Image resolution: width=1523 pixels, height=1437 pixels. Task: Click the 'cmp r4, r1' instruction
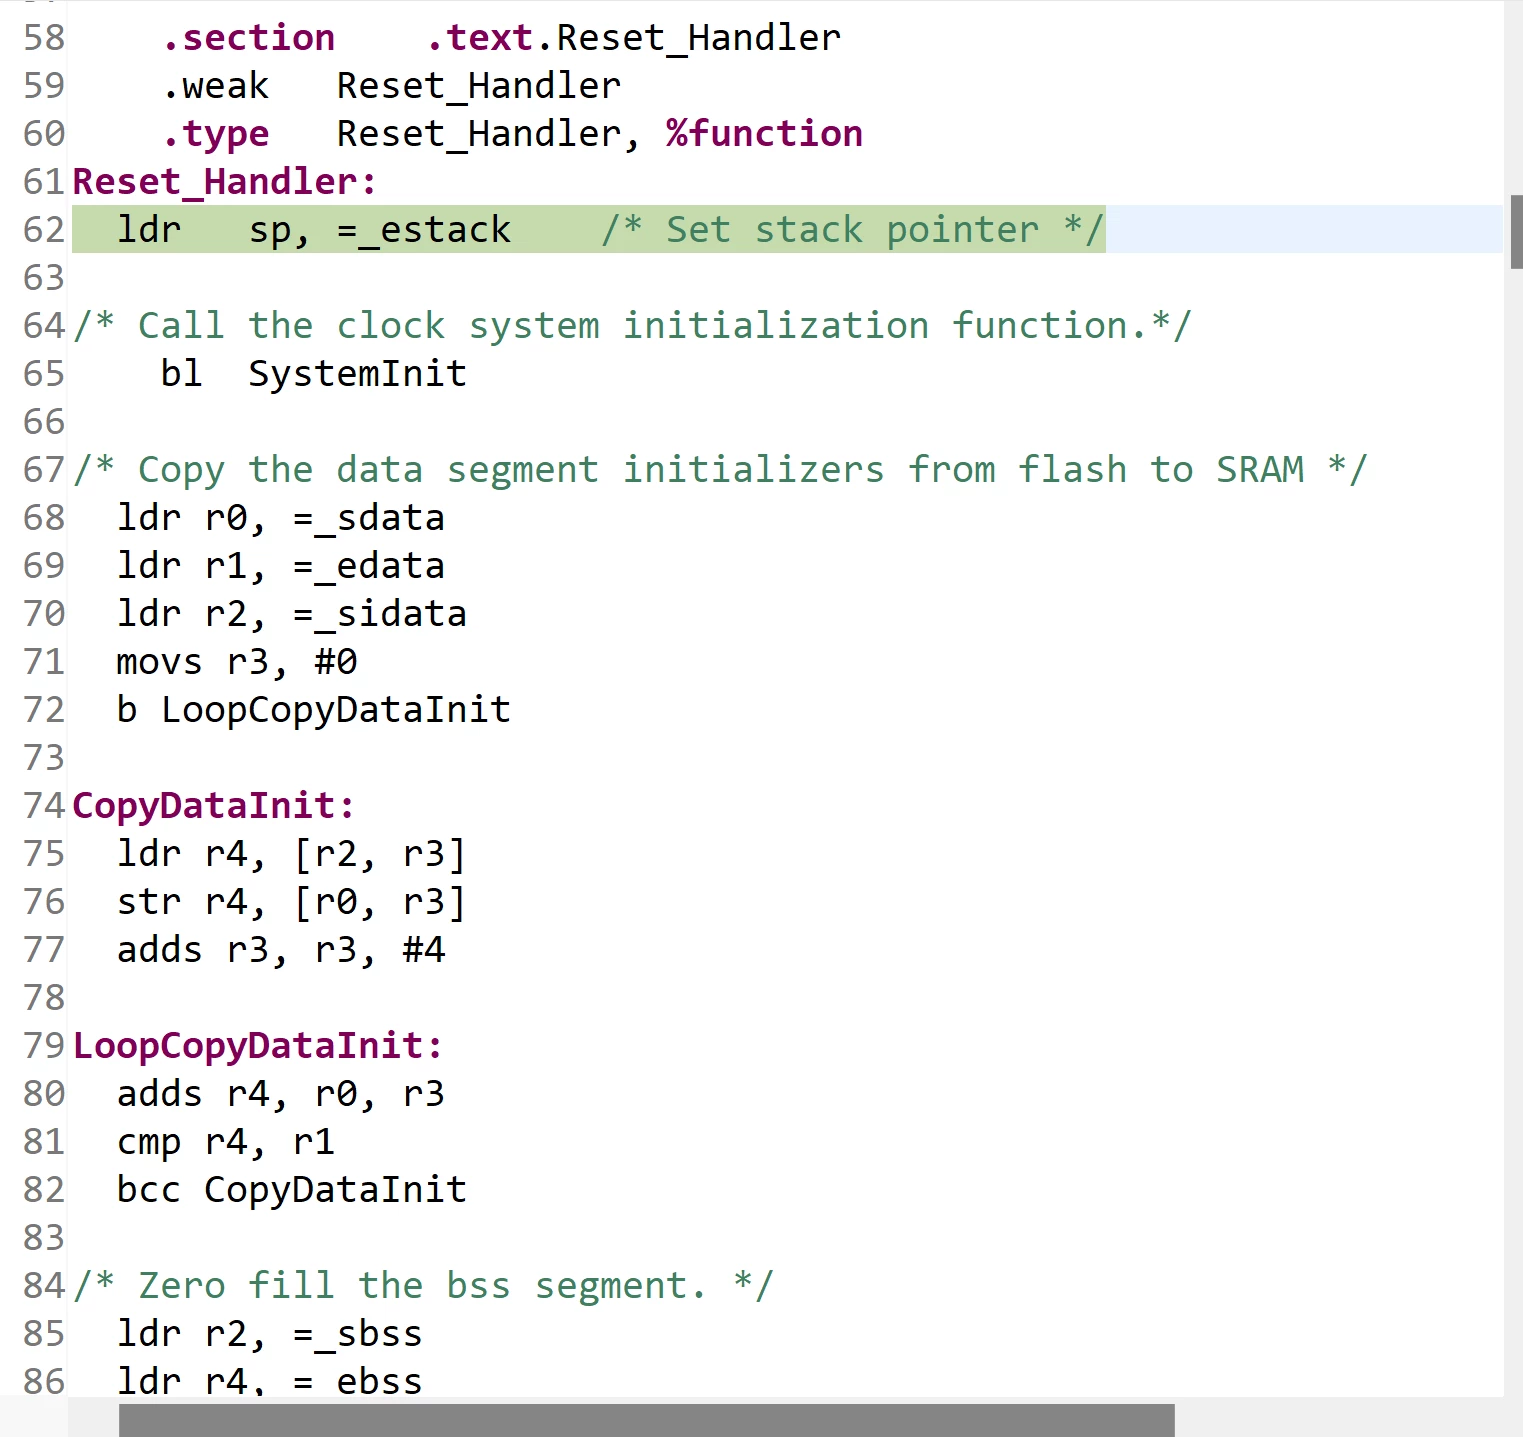point(226,1141)
